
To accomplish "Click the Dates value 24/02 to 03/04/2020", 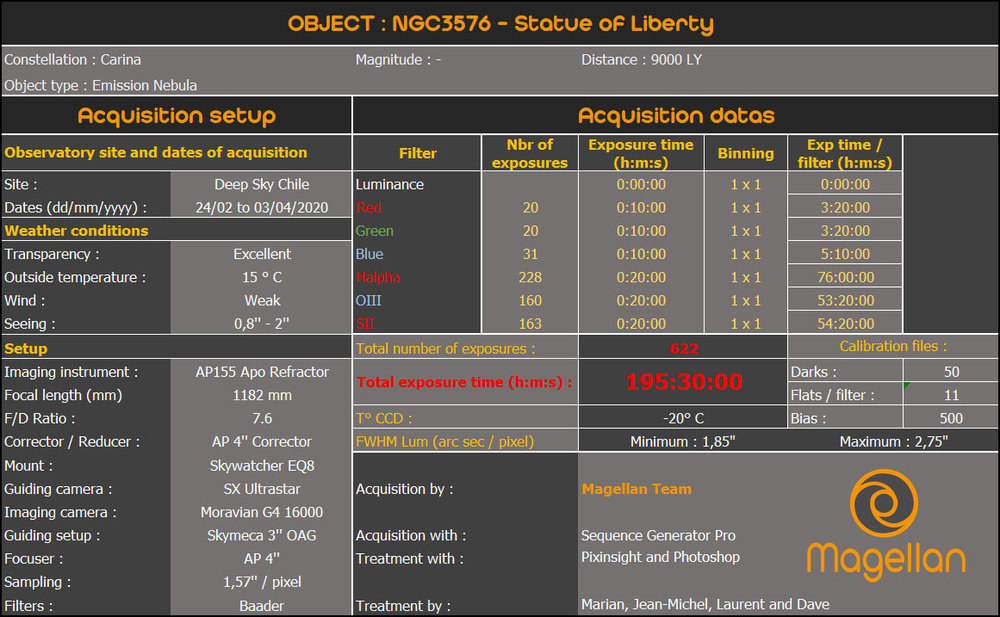I will (x=263, y=208).
